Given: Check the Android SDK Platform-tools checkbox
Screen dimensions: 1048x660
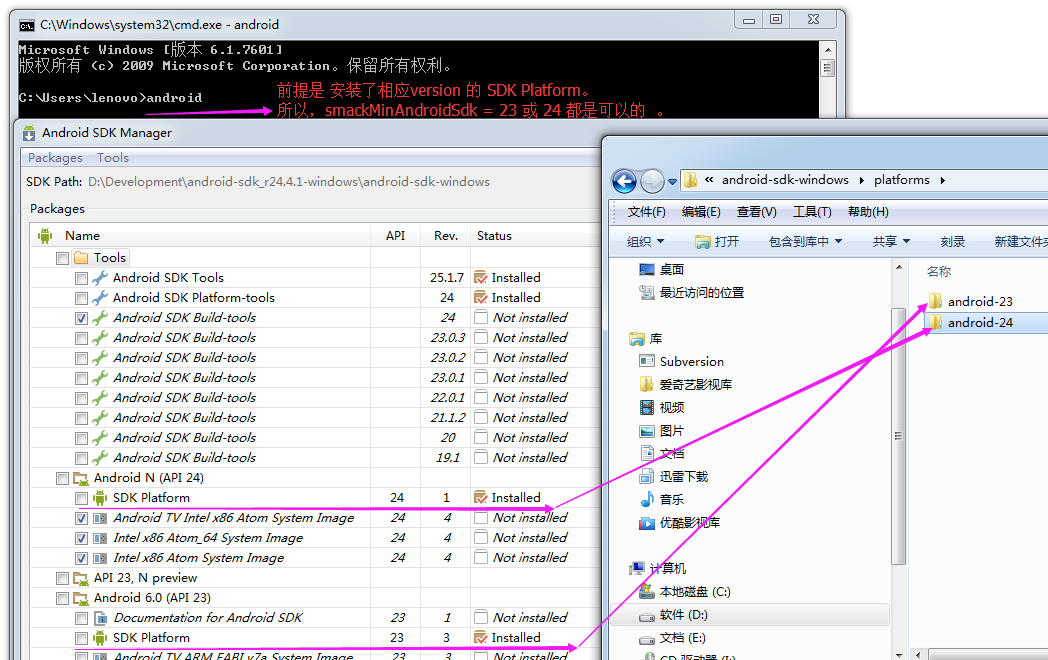Looking at the screenshot, I should (81, 298).
